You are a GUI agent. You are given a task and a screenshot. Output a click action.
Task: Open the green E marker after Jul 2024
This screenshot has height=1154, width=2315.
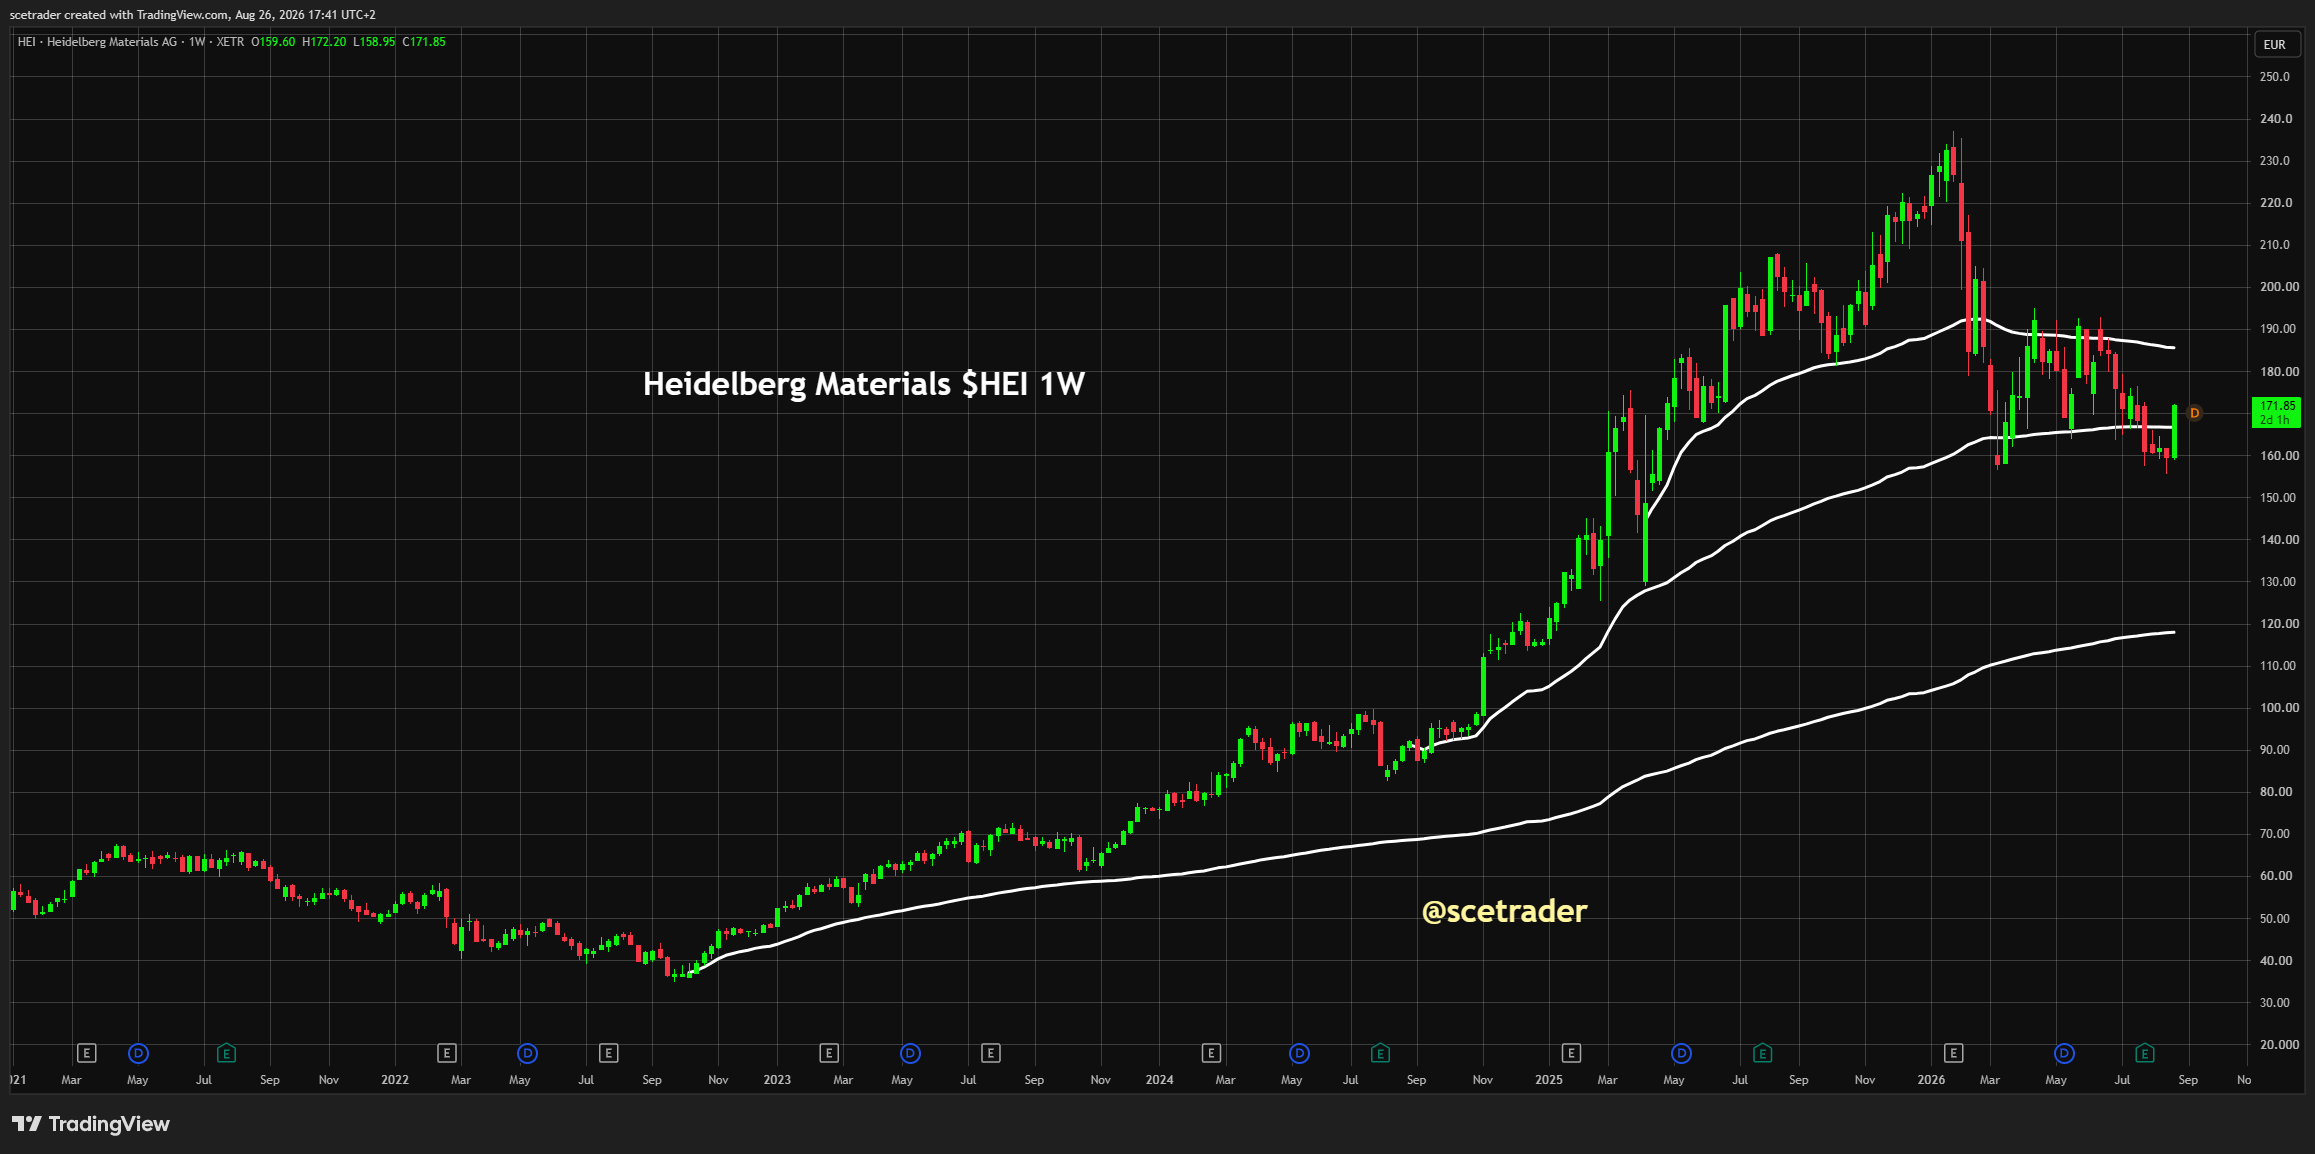(x=1380, y=1053)
